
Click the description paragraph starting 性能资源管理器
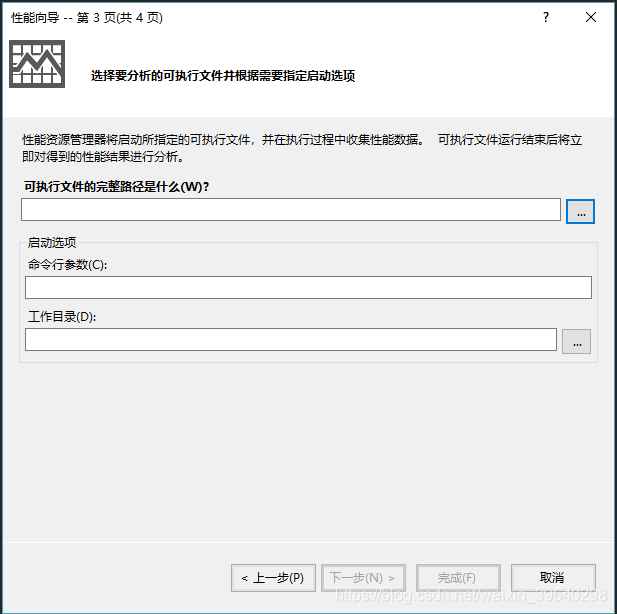point(302,148)
